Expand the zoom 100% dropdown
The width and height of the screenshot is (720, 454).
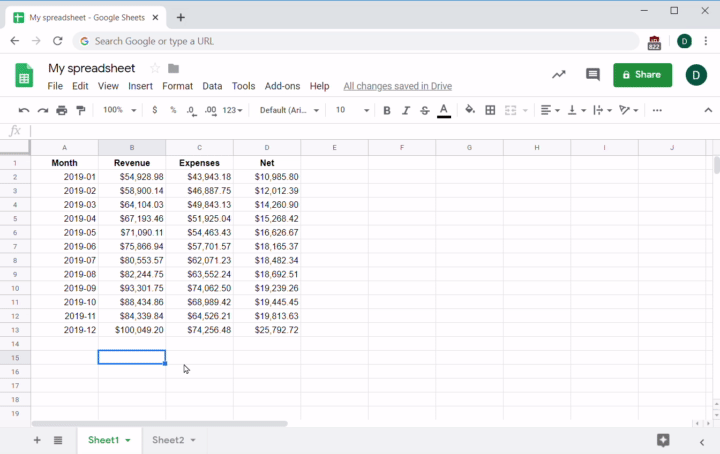119,110
